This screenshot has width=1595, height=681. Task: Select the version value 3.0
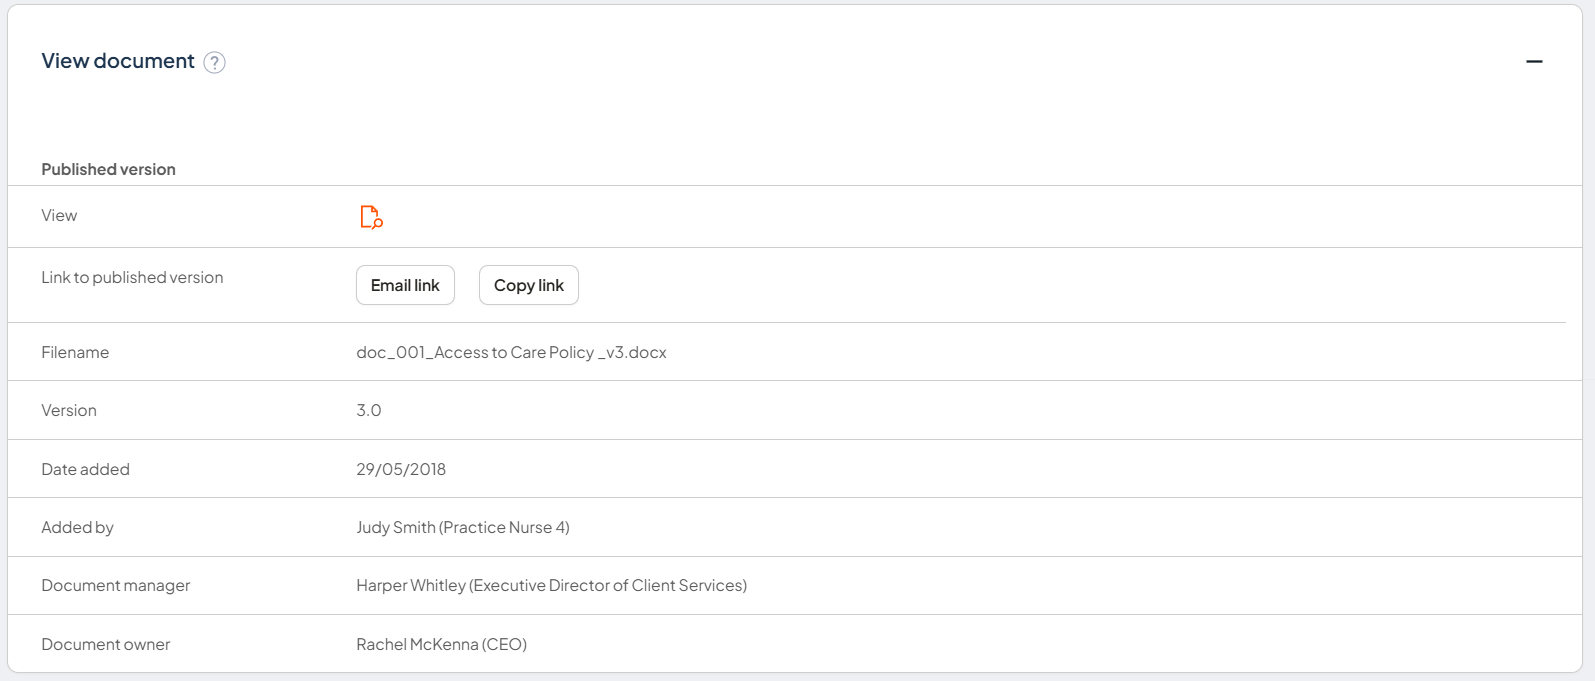coord(369,410)
